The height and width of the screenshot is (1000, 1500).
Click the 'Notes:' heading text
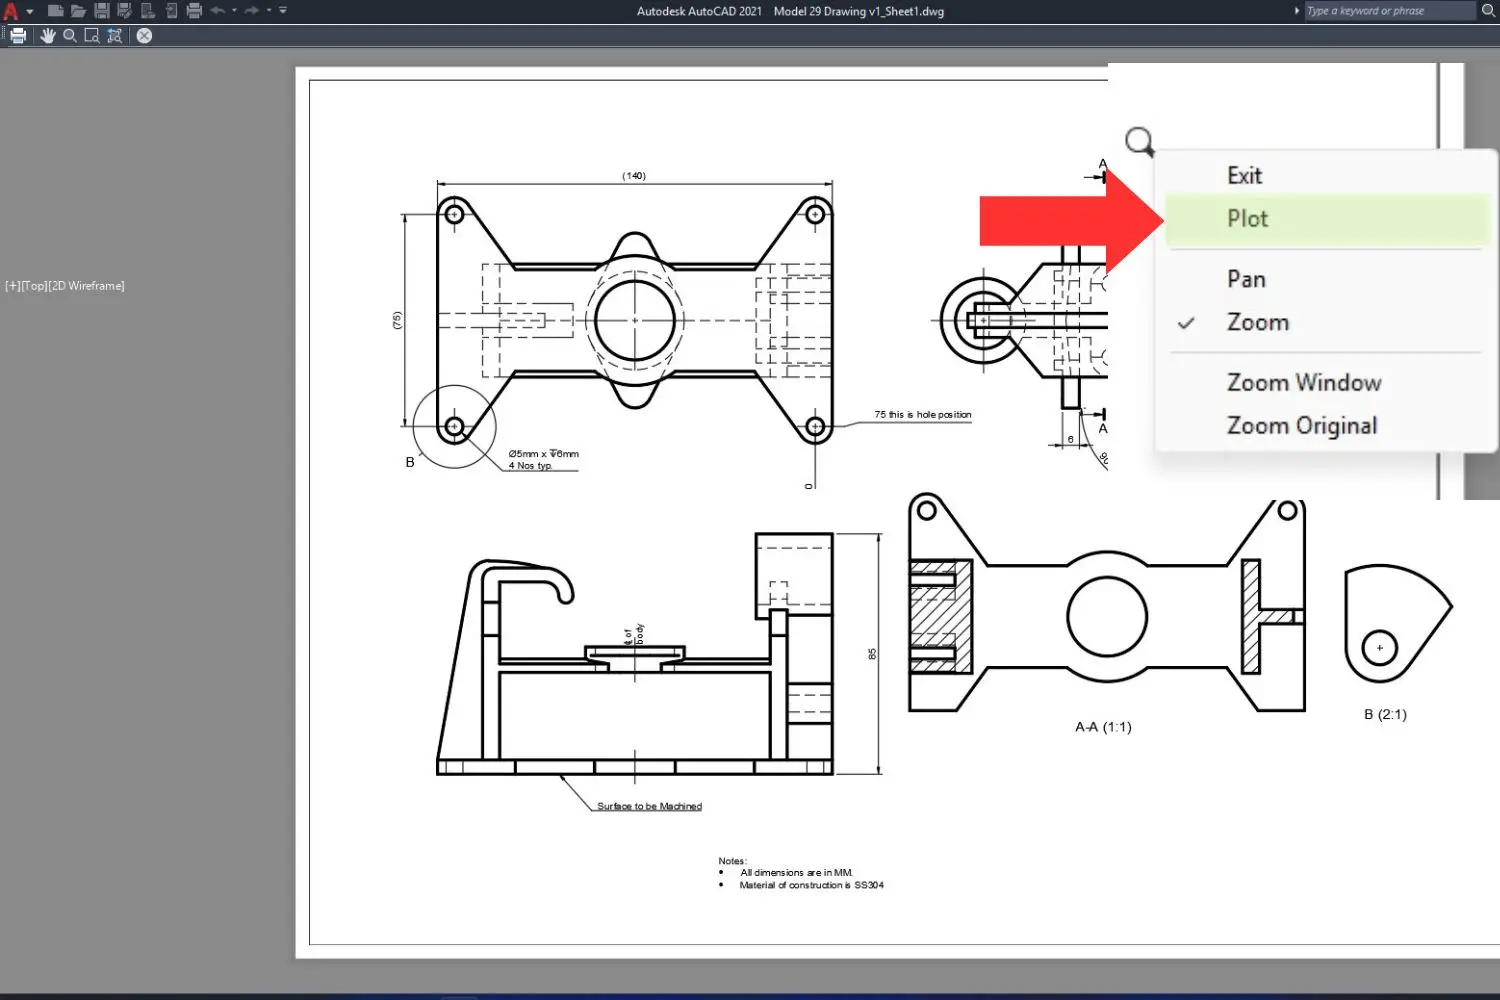click(732, 861)
